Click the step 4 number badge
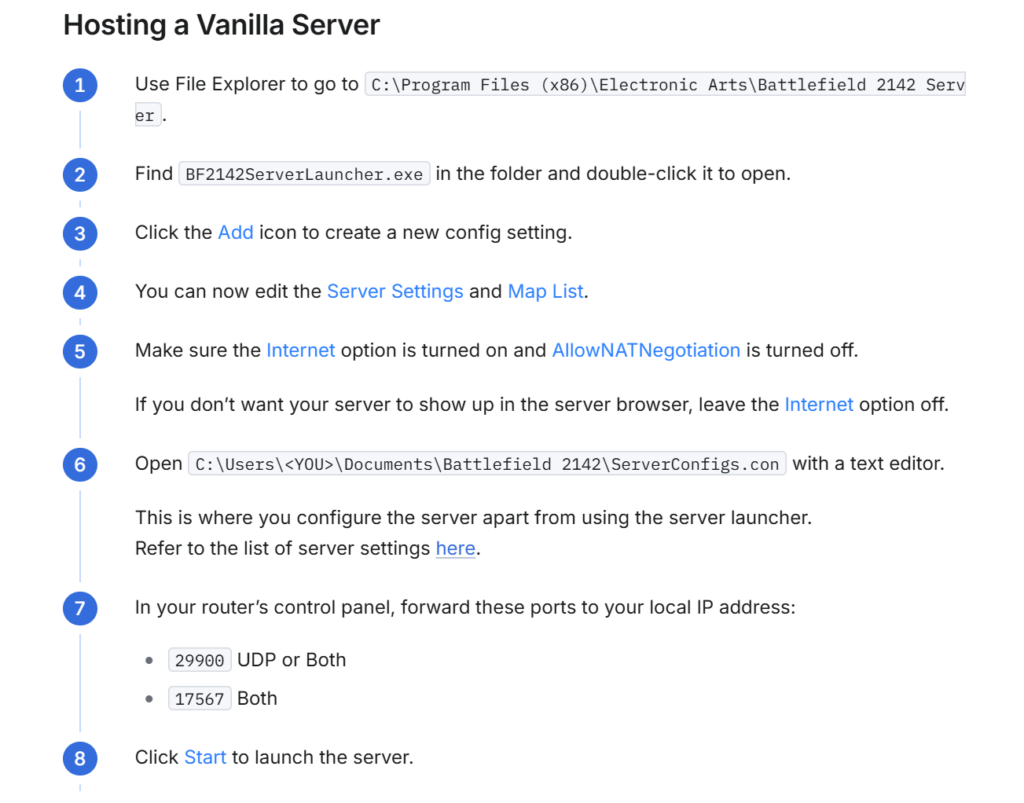This screenshot has width=1024, height=803. pyautogui.click(x=80, y=293)
